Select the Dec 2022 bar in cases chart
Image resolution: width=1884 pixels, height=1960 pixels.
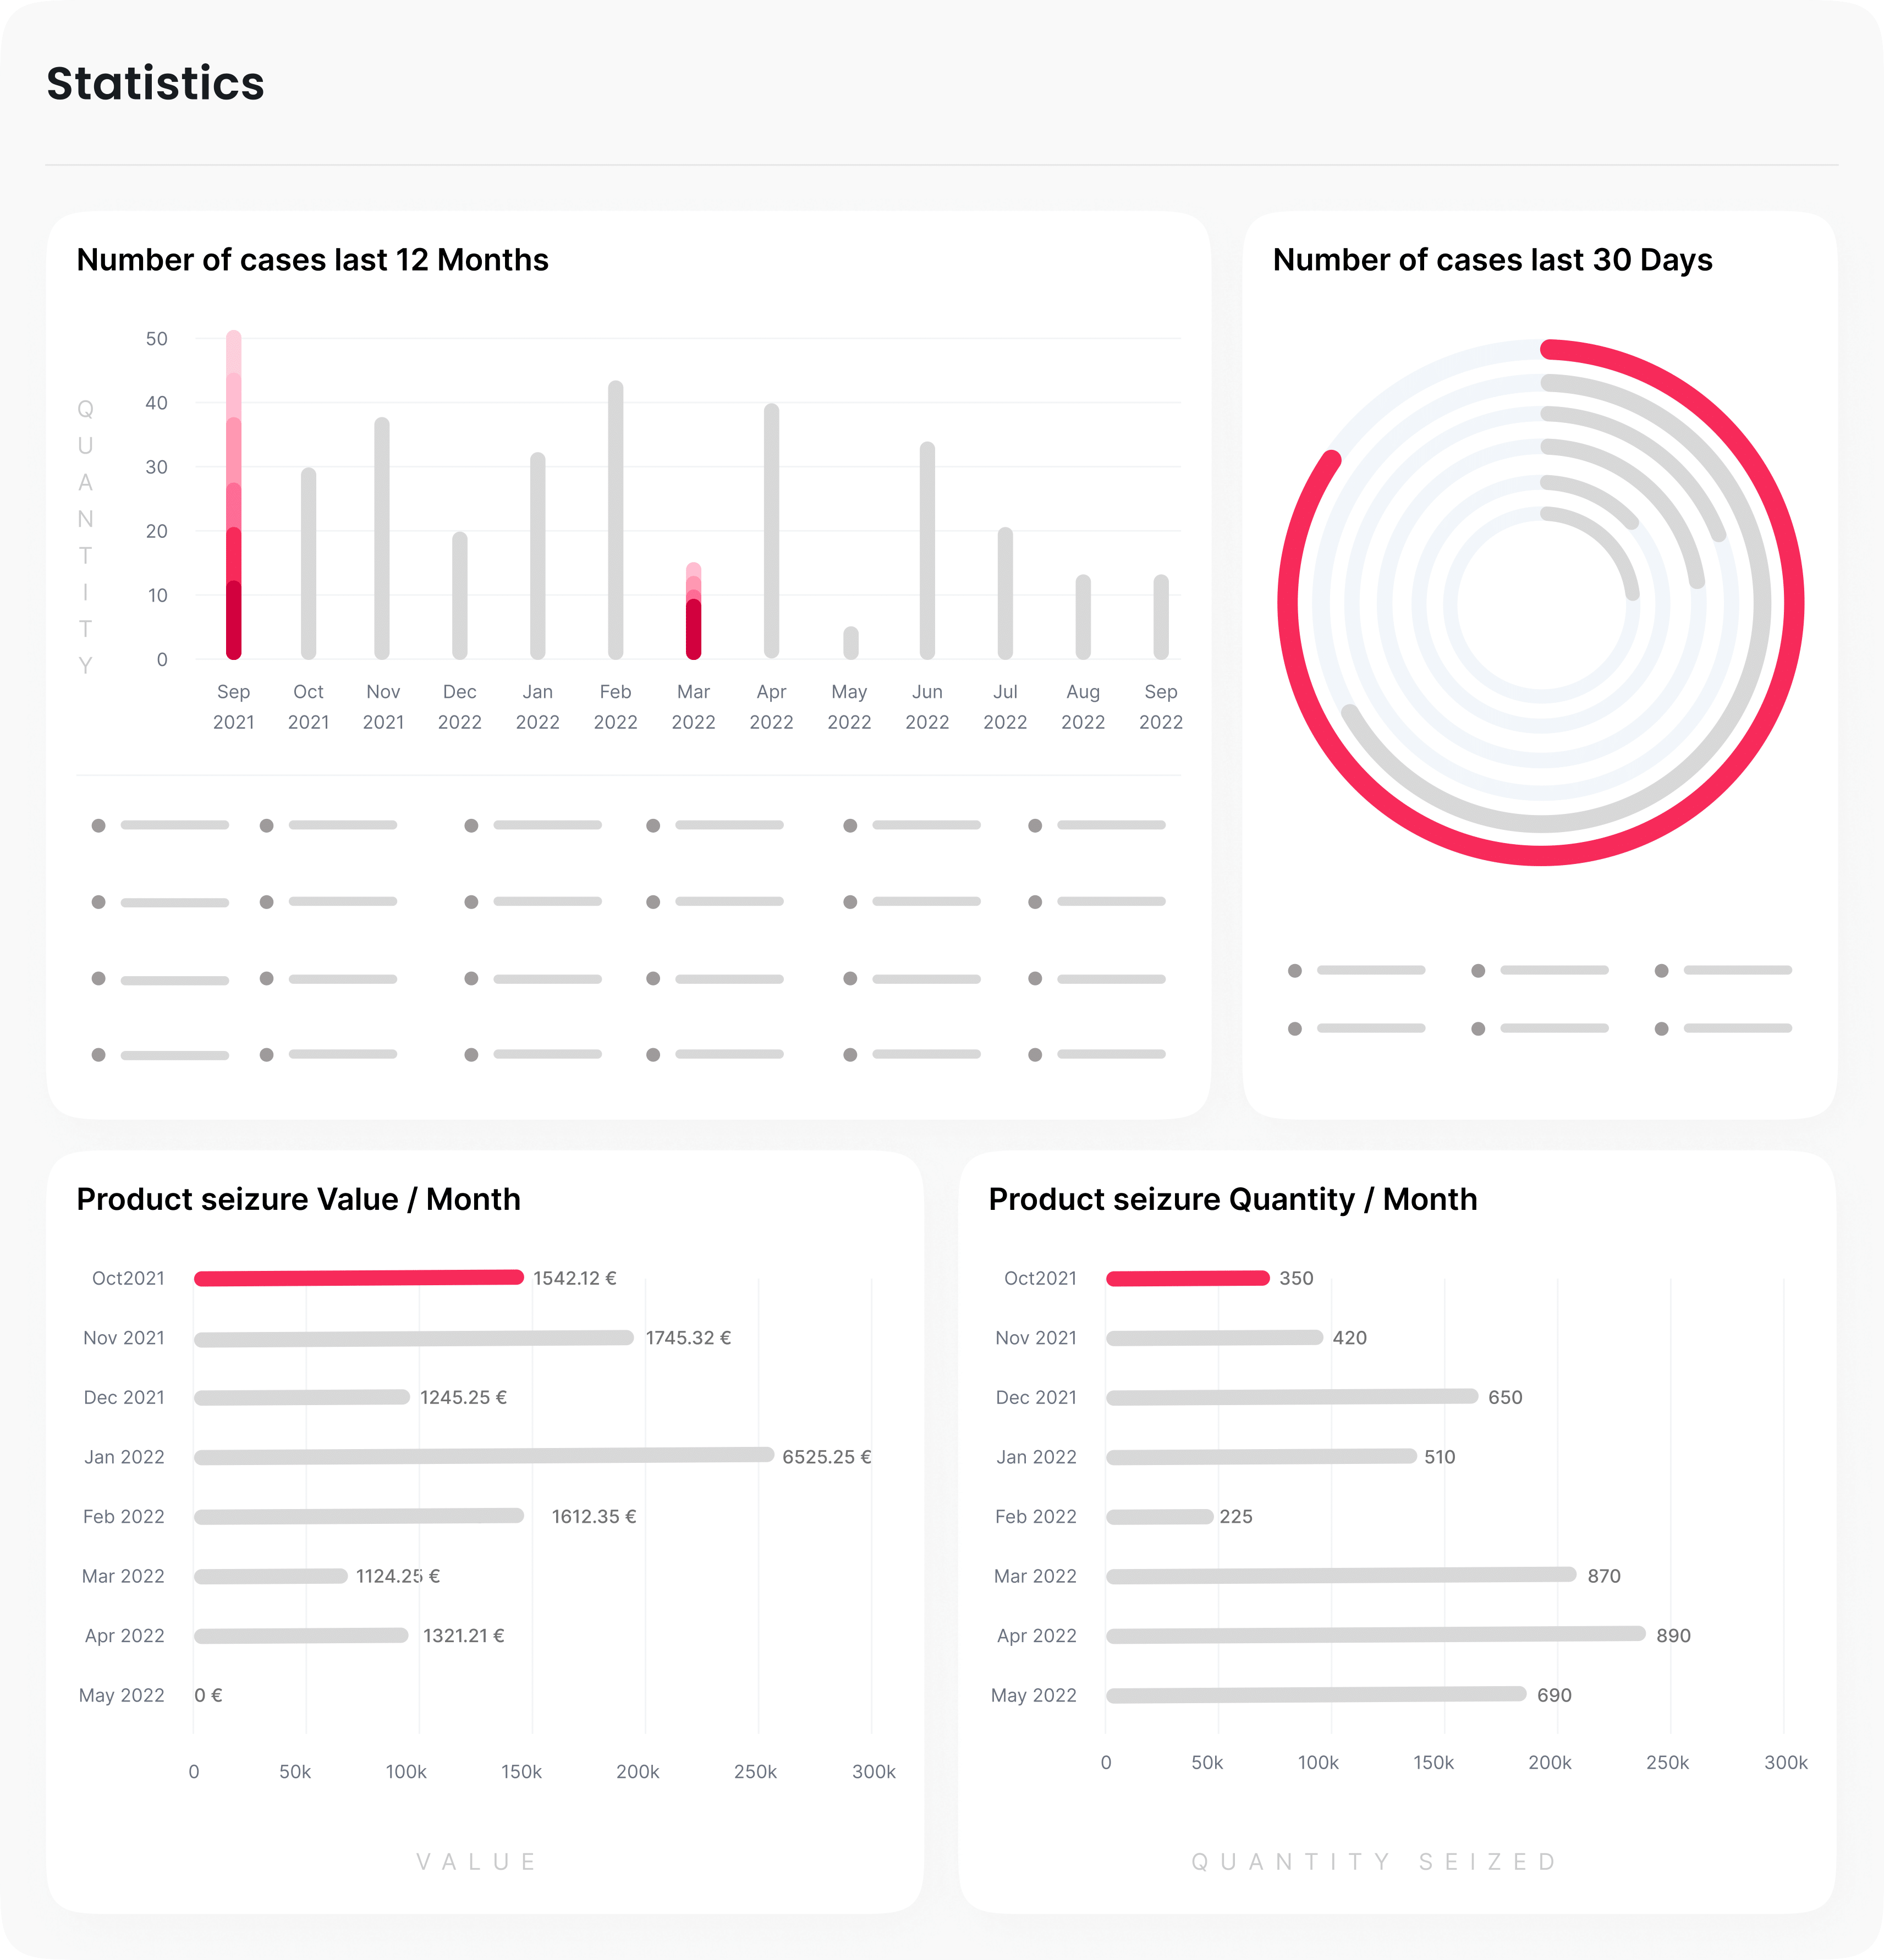(x=460, y=595)
